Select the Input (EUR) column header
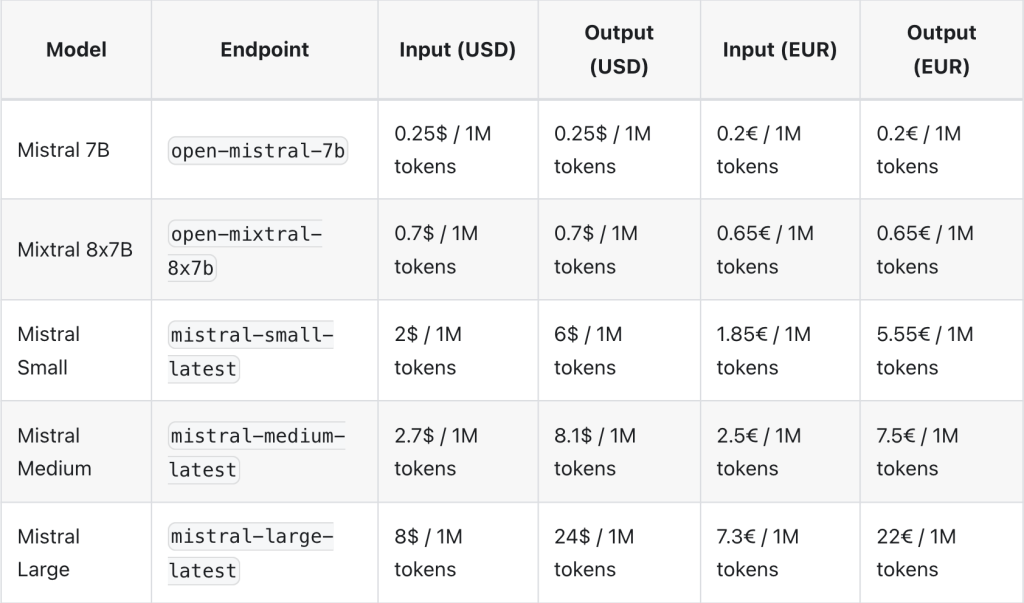This screenshot has width=1024, height=603. 780,50
